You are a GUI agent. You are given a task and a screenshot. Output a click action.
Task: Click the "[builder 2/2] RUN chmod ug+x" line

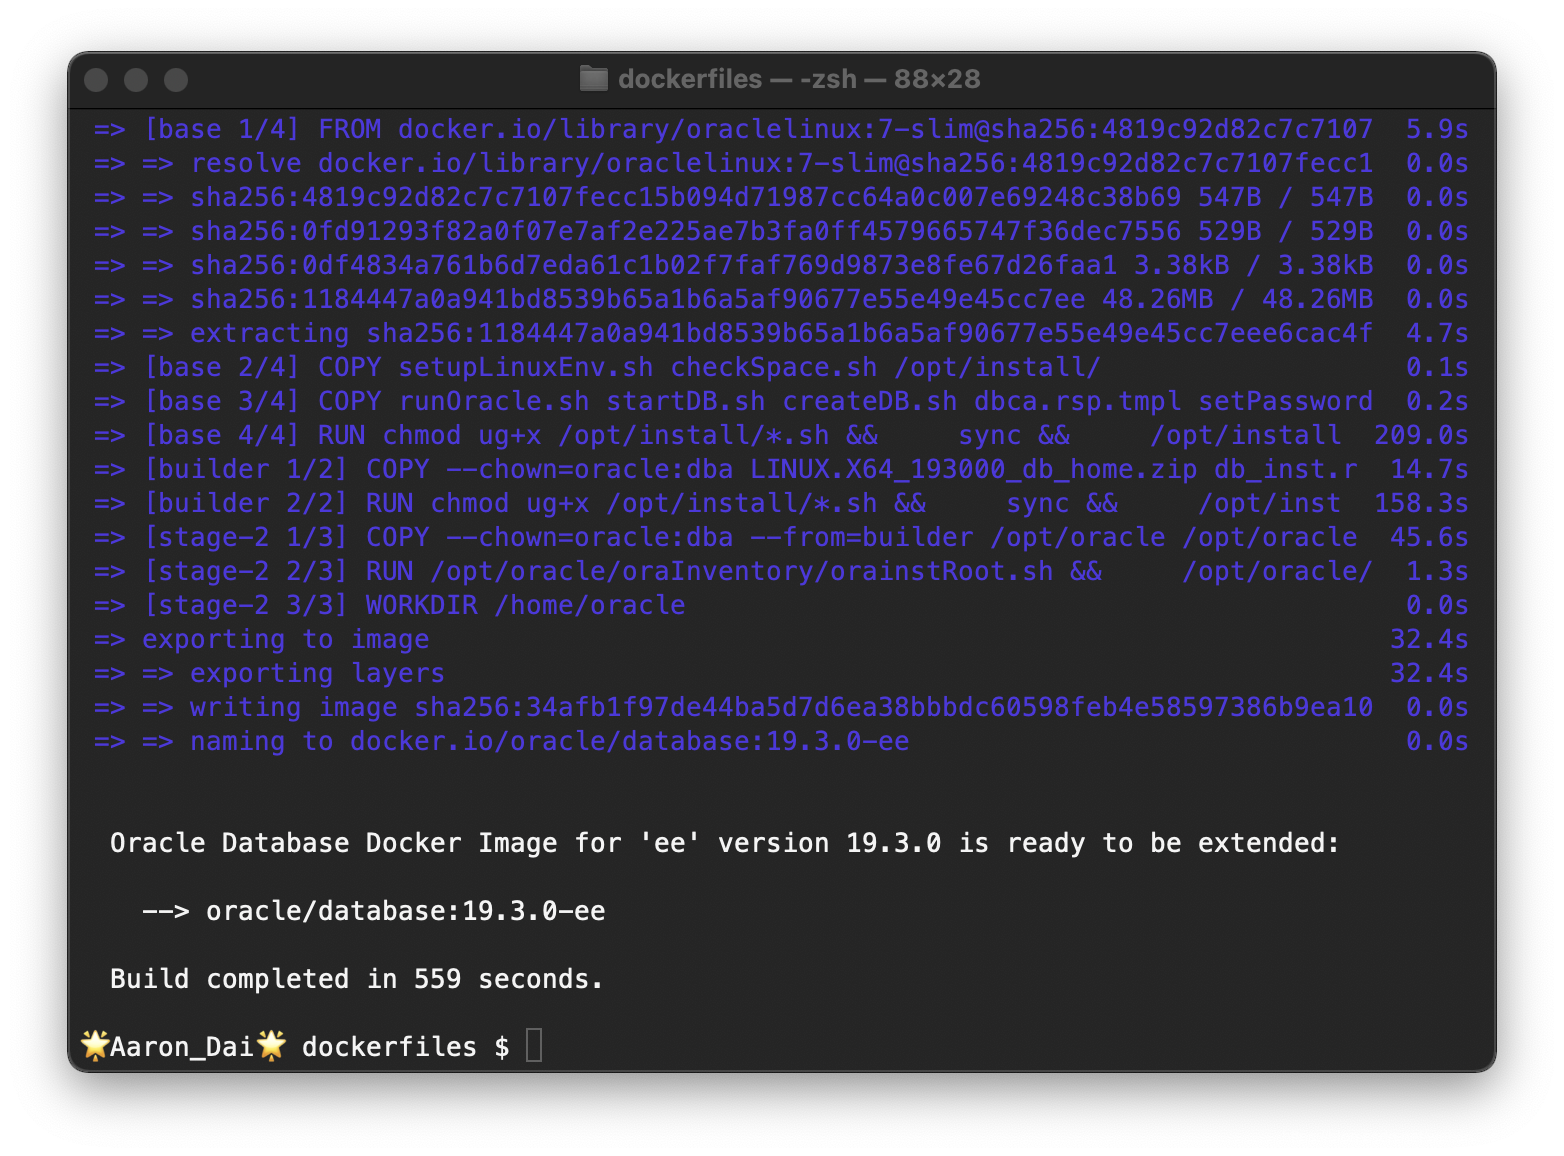click(781, 504)
